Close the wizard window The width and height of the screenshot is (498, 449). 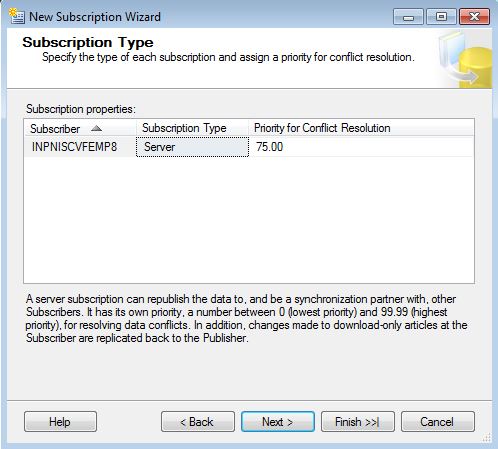coord(474,17)
